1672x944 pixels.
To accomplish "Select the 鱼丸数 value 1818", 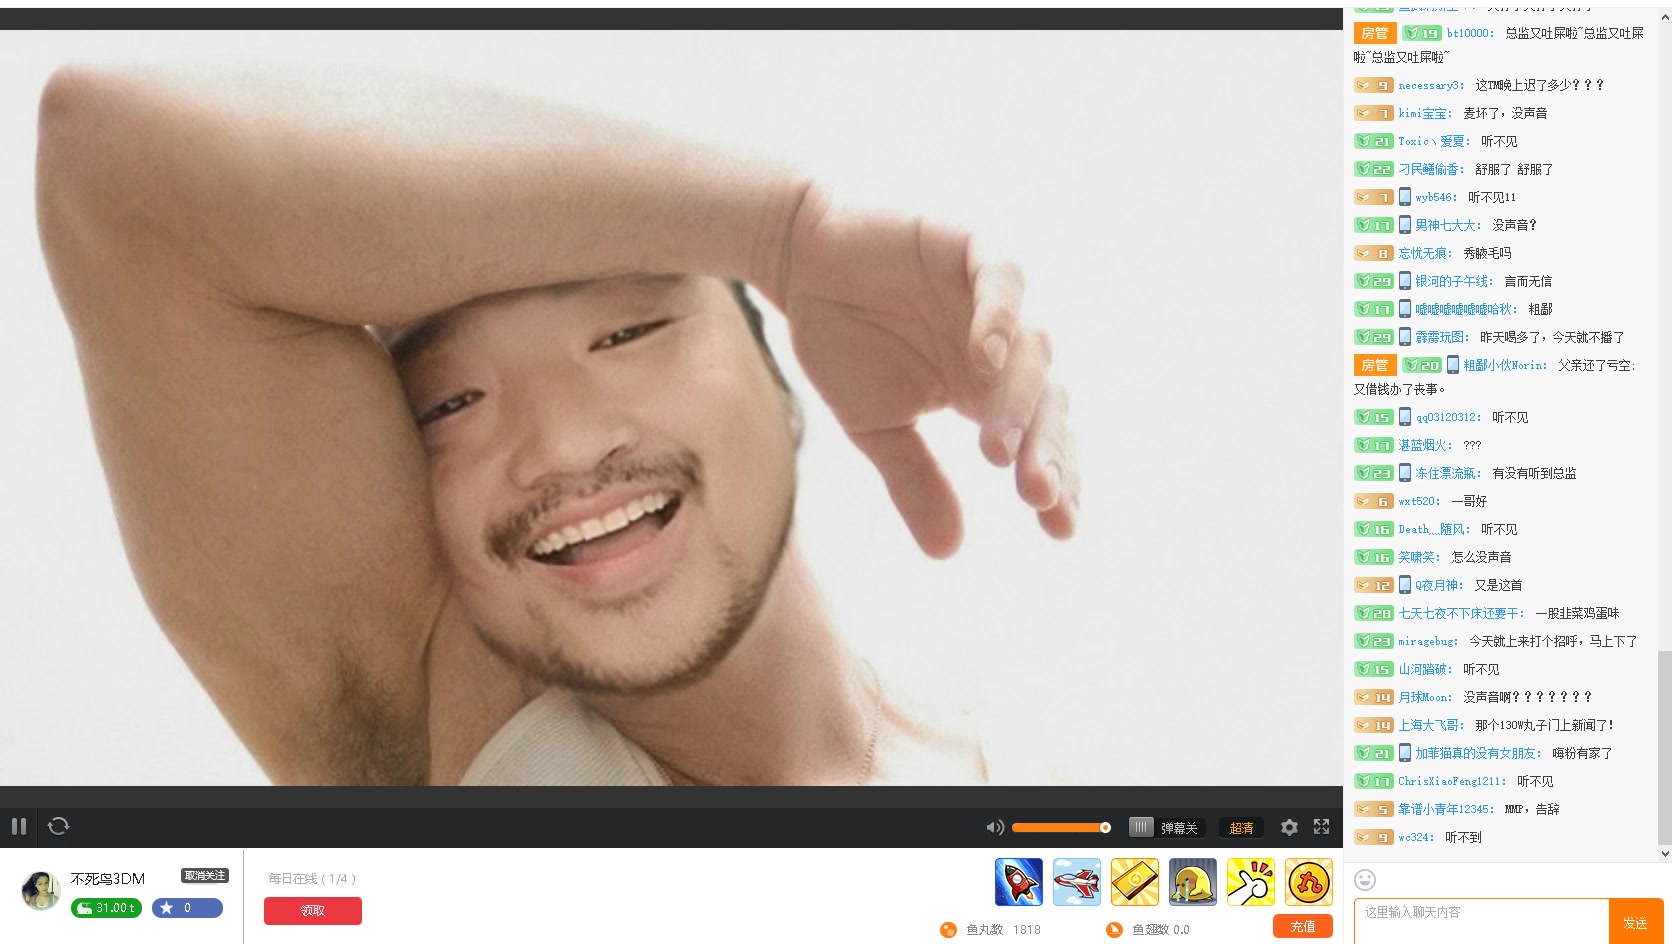I will coord(1027,930).
